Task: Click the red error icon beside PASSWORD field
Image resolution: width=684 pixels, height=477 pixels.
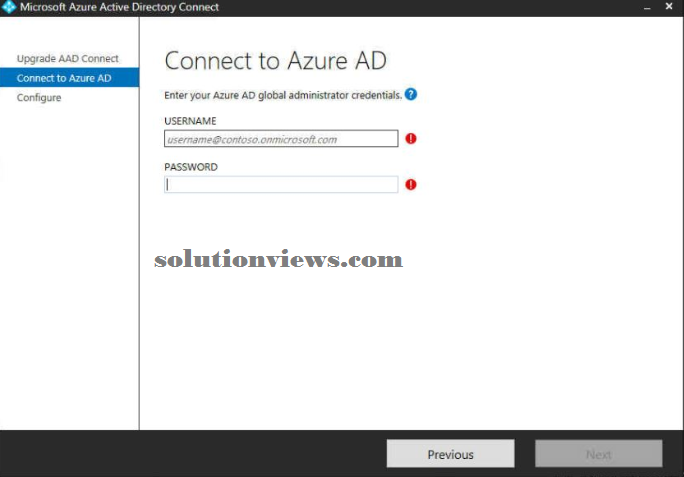Action: [410, 185]
